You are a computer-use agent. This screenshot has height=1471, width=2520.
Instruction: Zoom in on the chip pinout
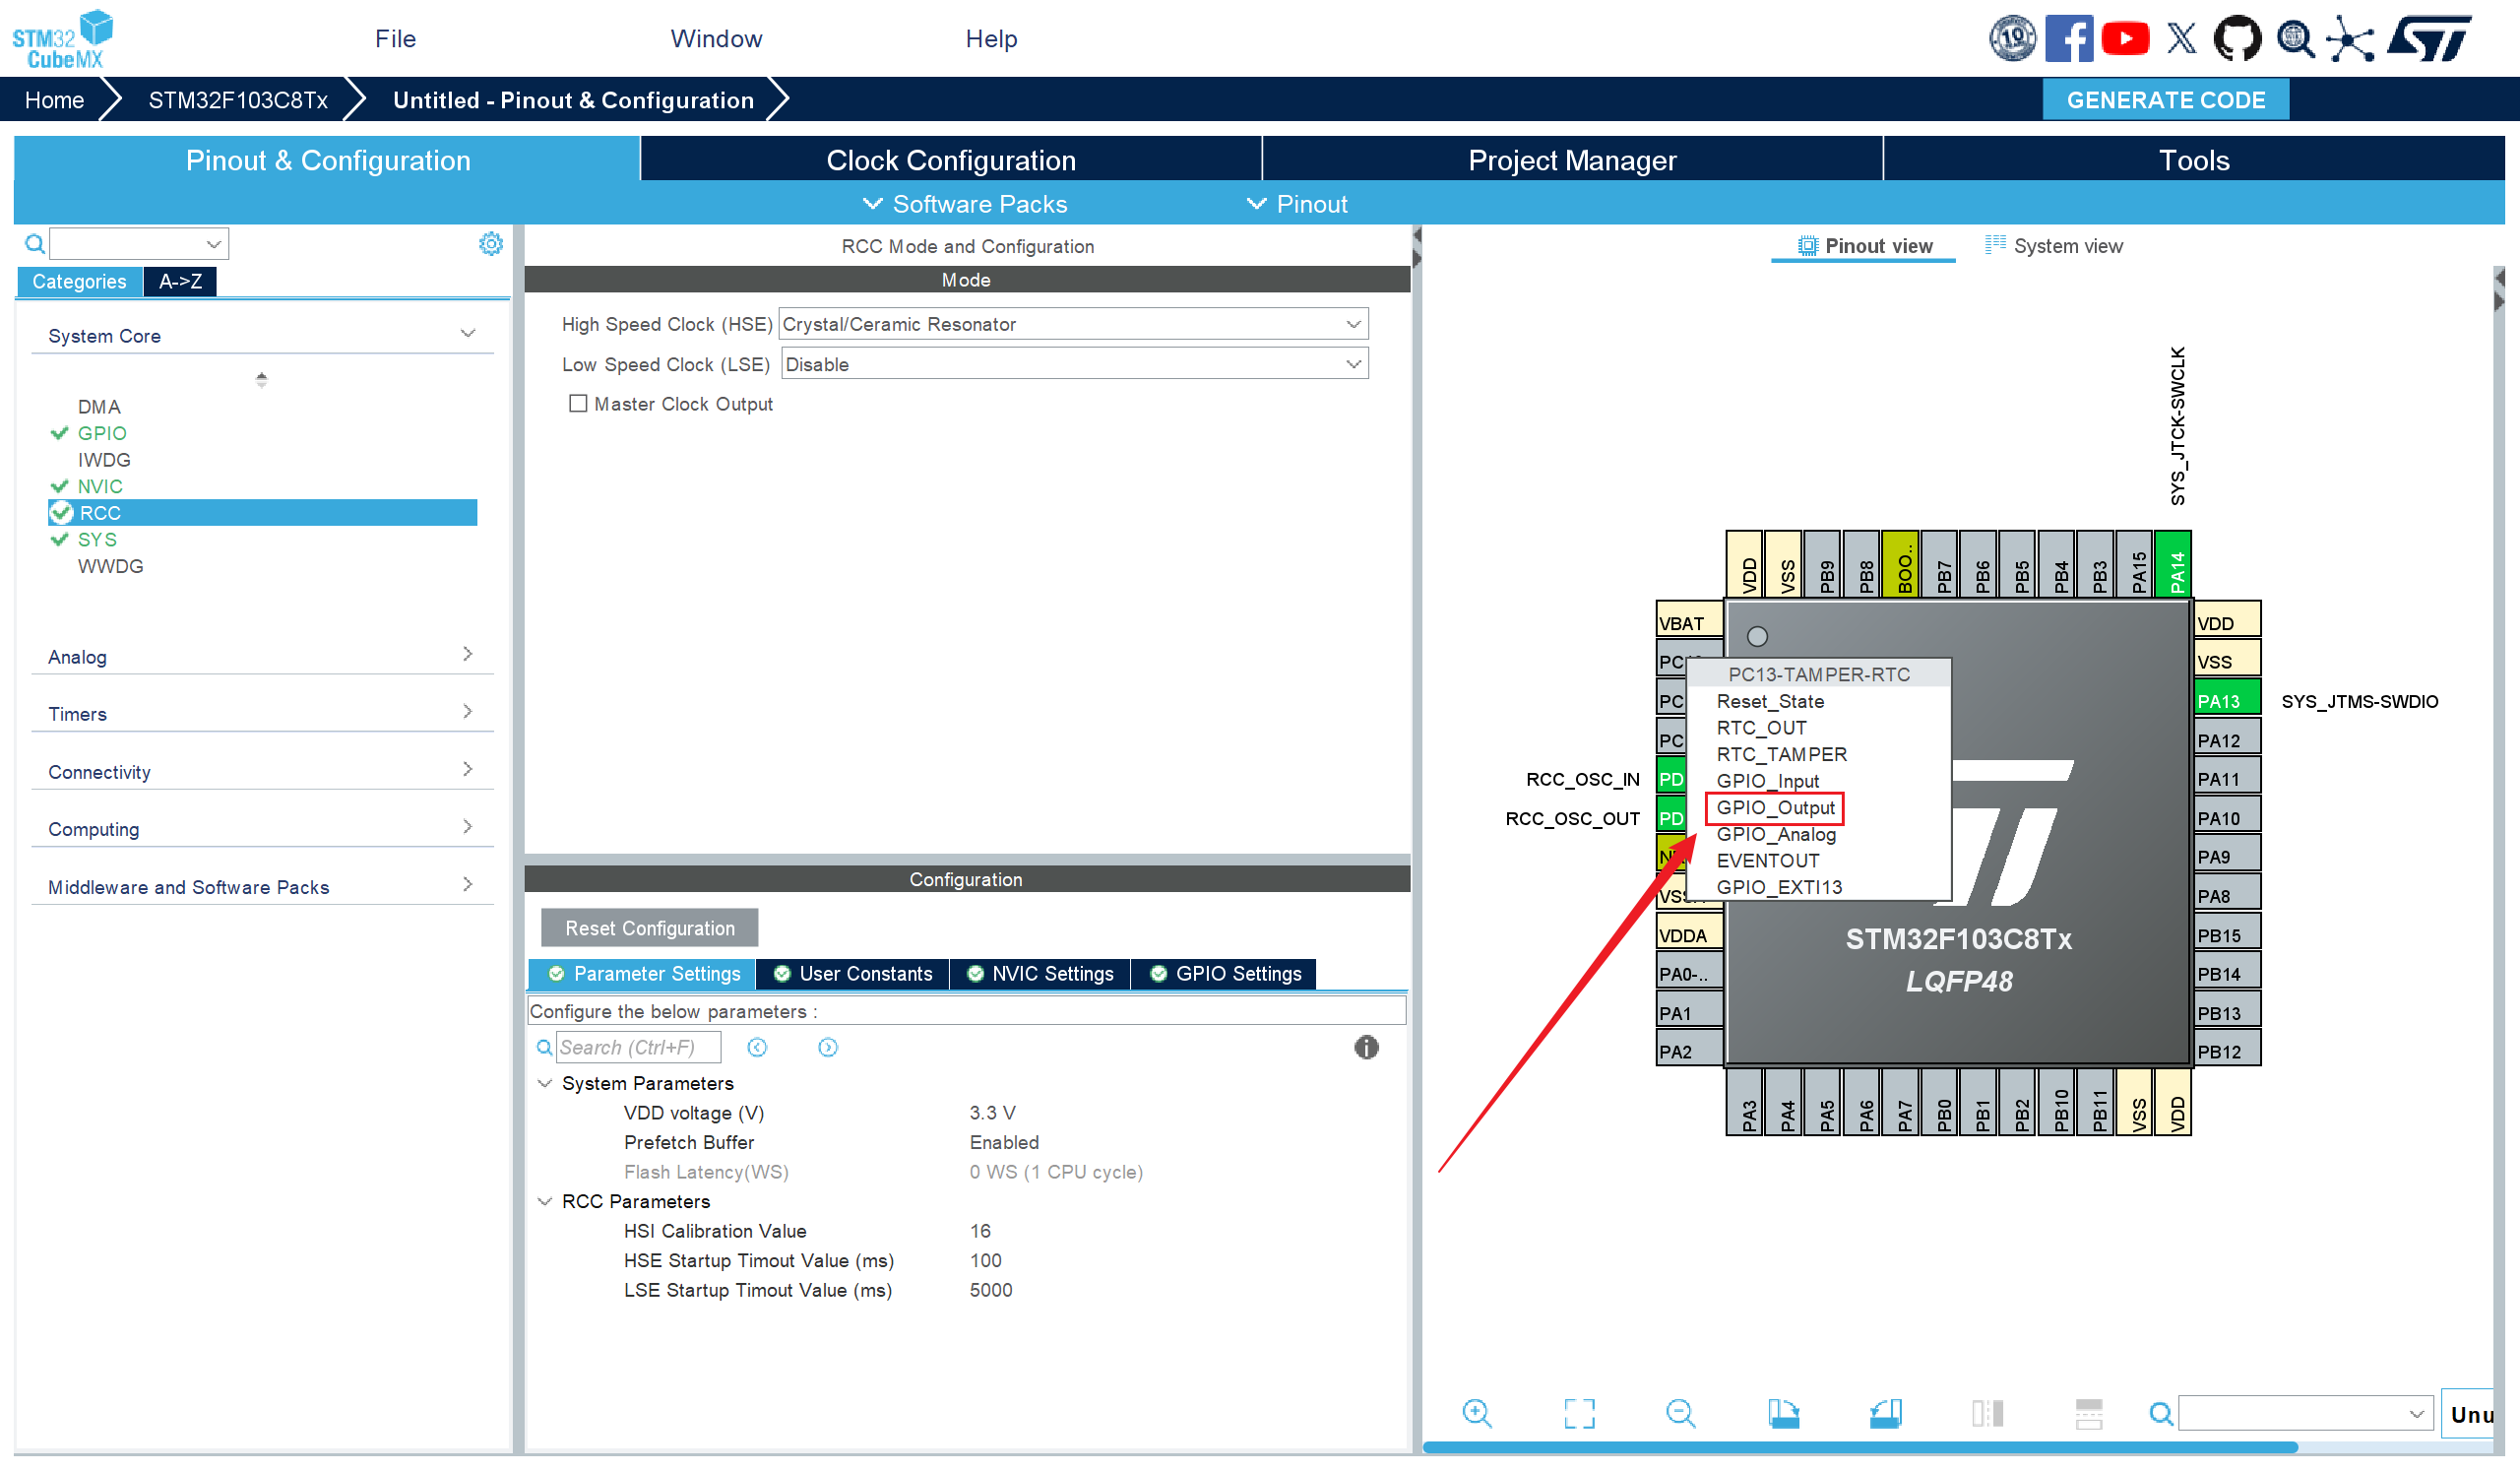click(1476, 1413)
